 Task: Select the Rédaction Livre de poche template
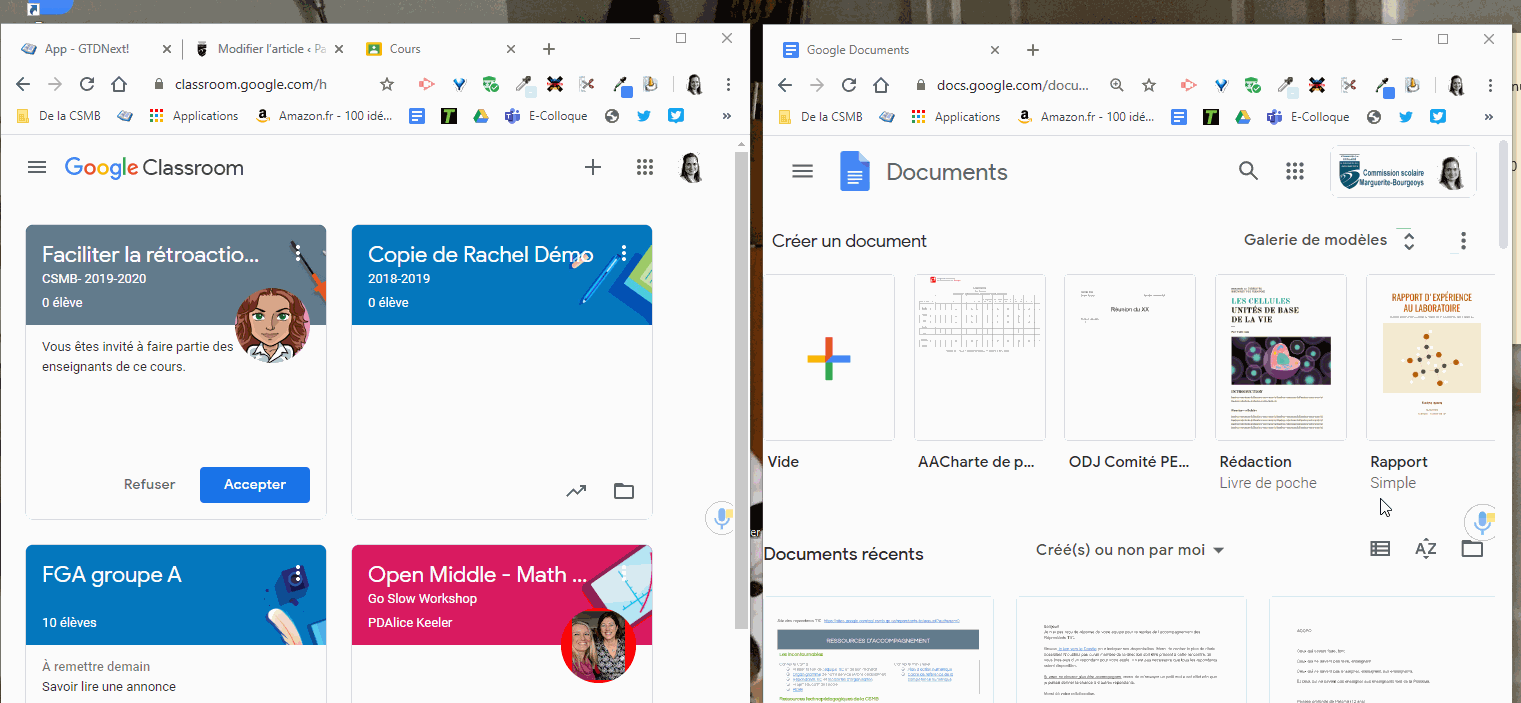click(x=1280, y=357)
